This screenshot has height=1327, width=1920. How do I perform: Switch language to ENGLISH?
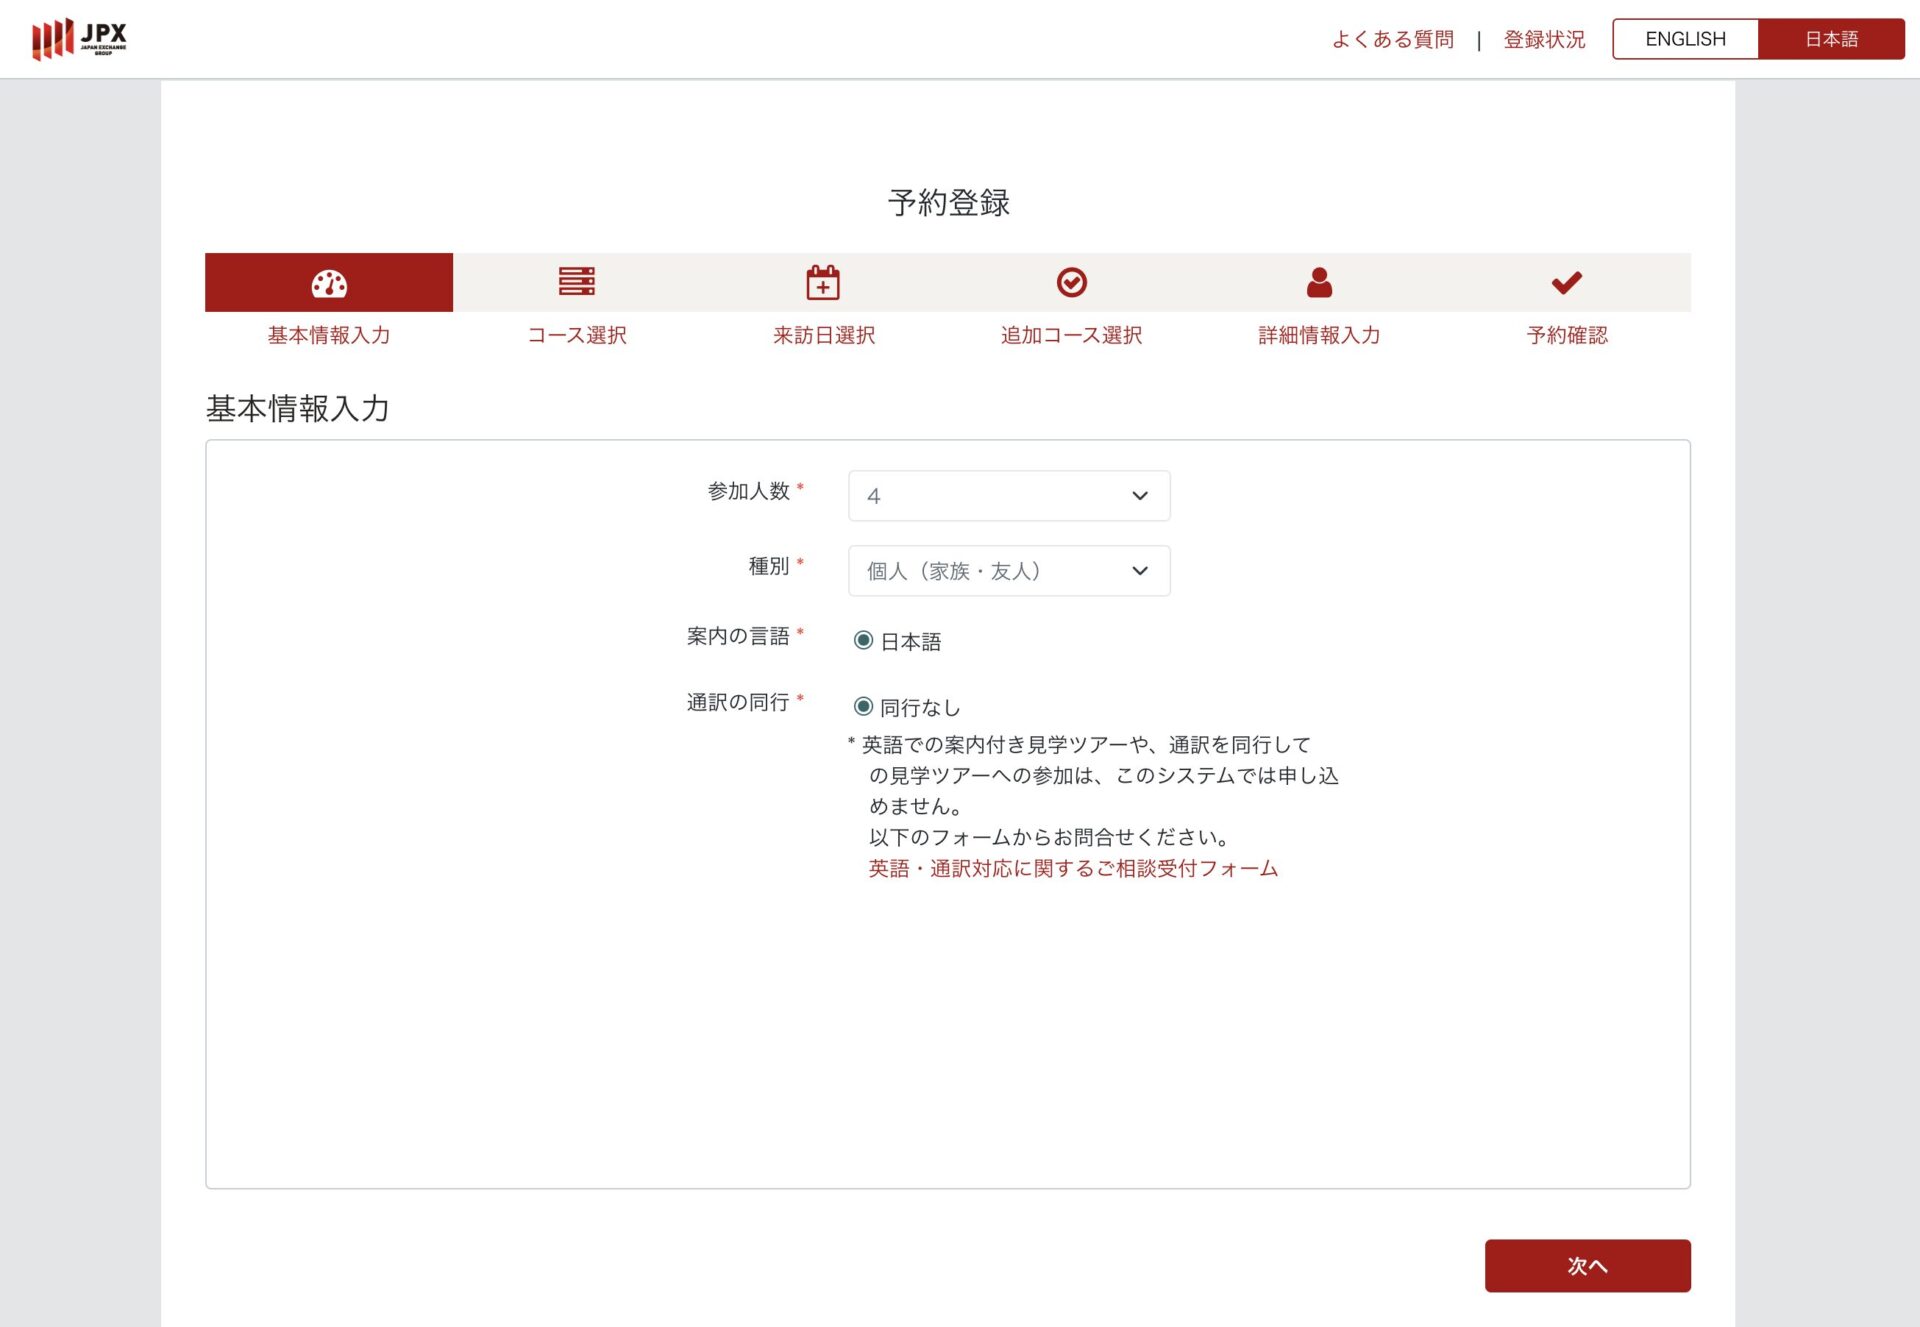click(1685, 39)
